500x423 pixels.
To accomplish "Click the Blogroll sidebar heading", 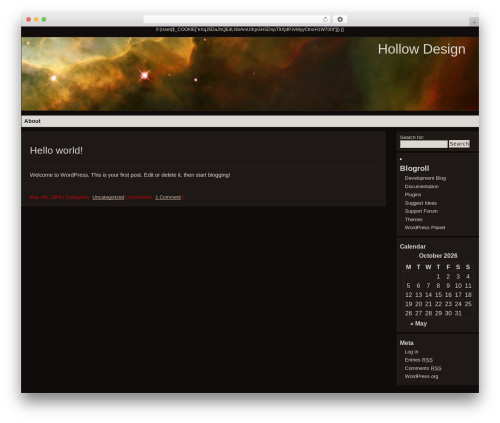I will [x=414, y=168].
